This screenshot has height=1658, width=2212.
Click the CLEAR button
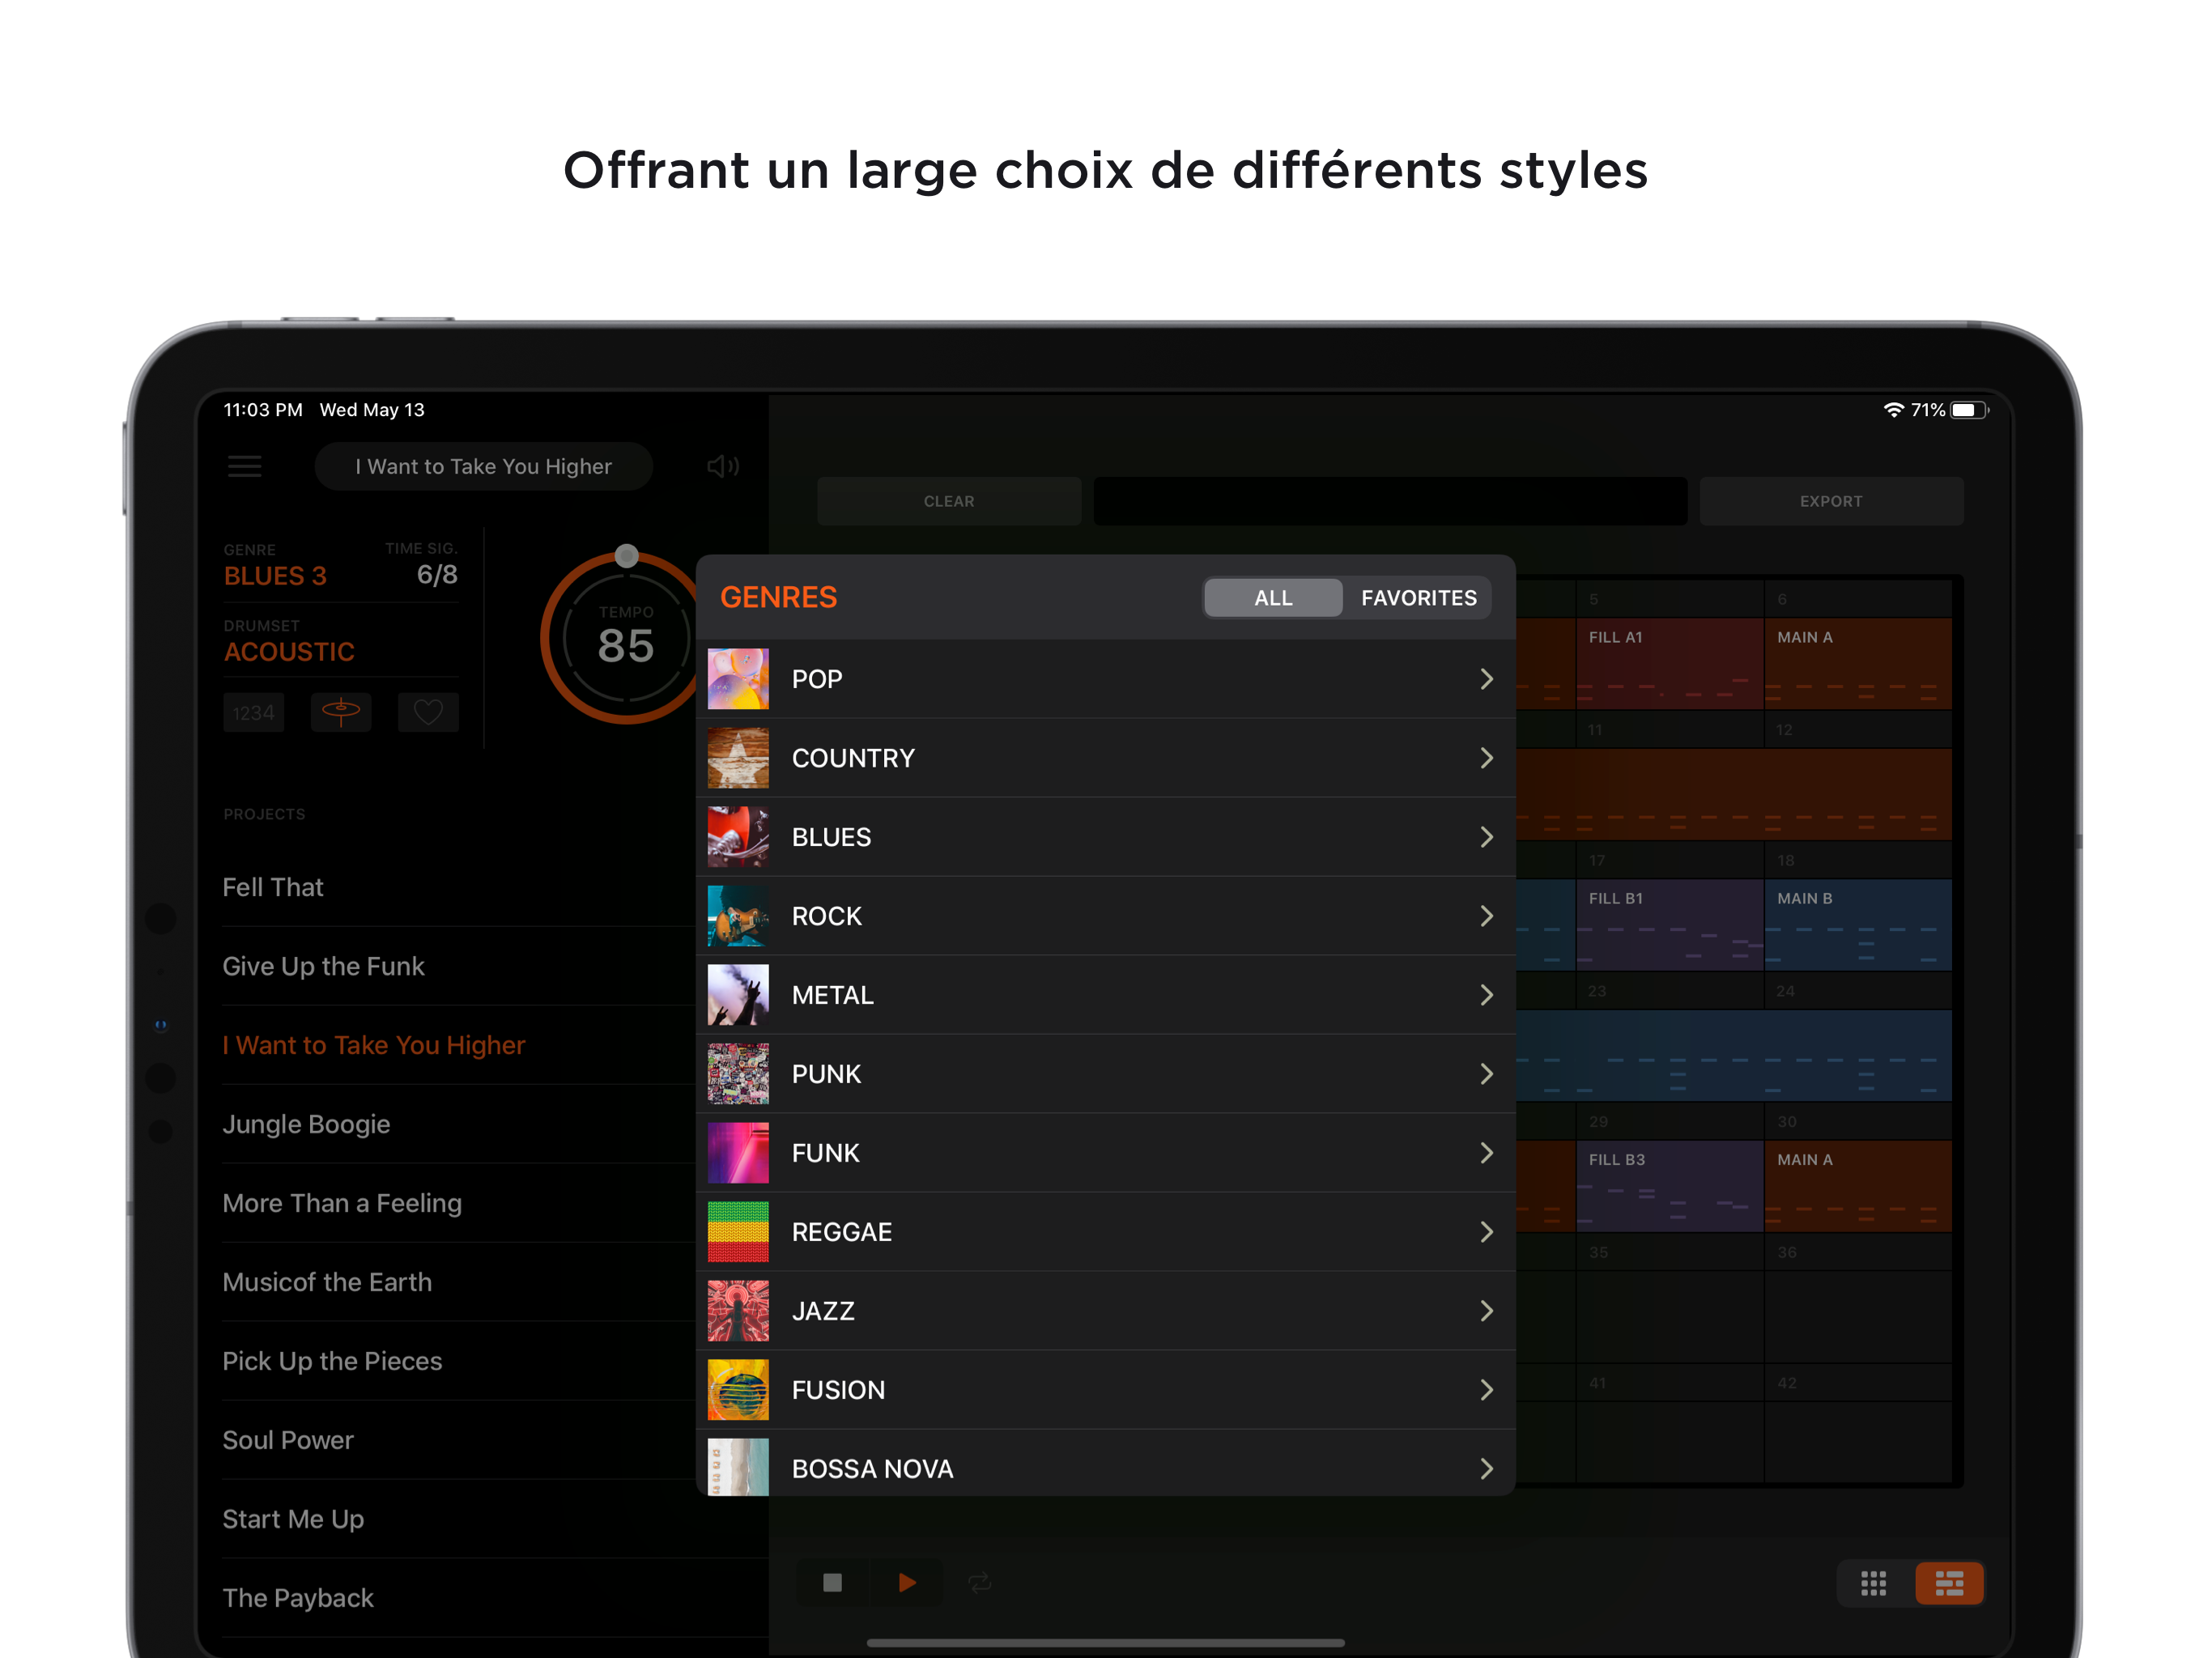[948, 501]
